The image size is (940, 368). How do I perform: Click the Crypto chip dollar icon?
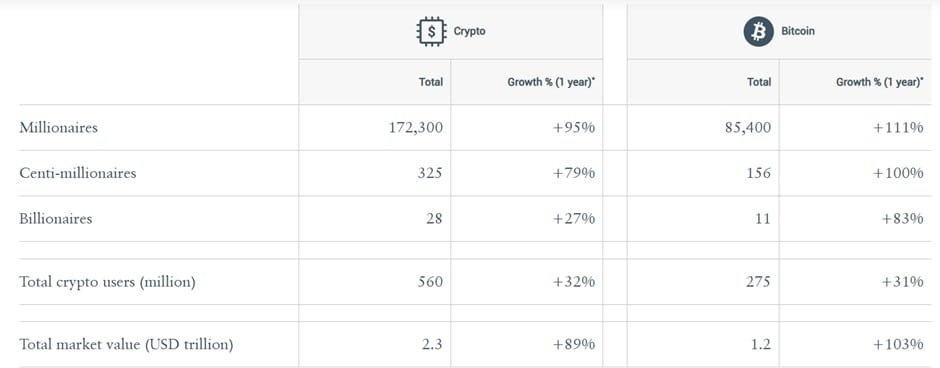point(431,32)
